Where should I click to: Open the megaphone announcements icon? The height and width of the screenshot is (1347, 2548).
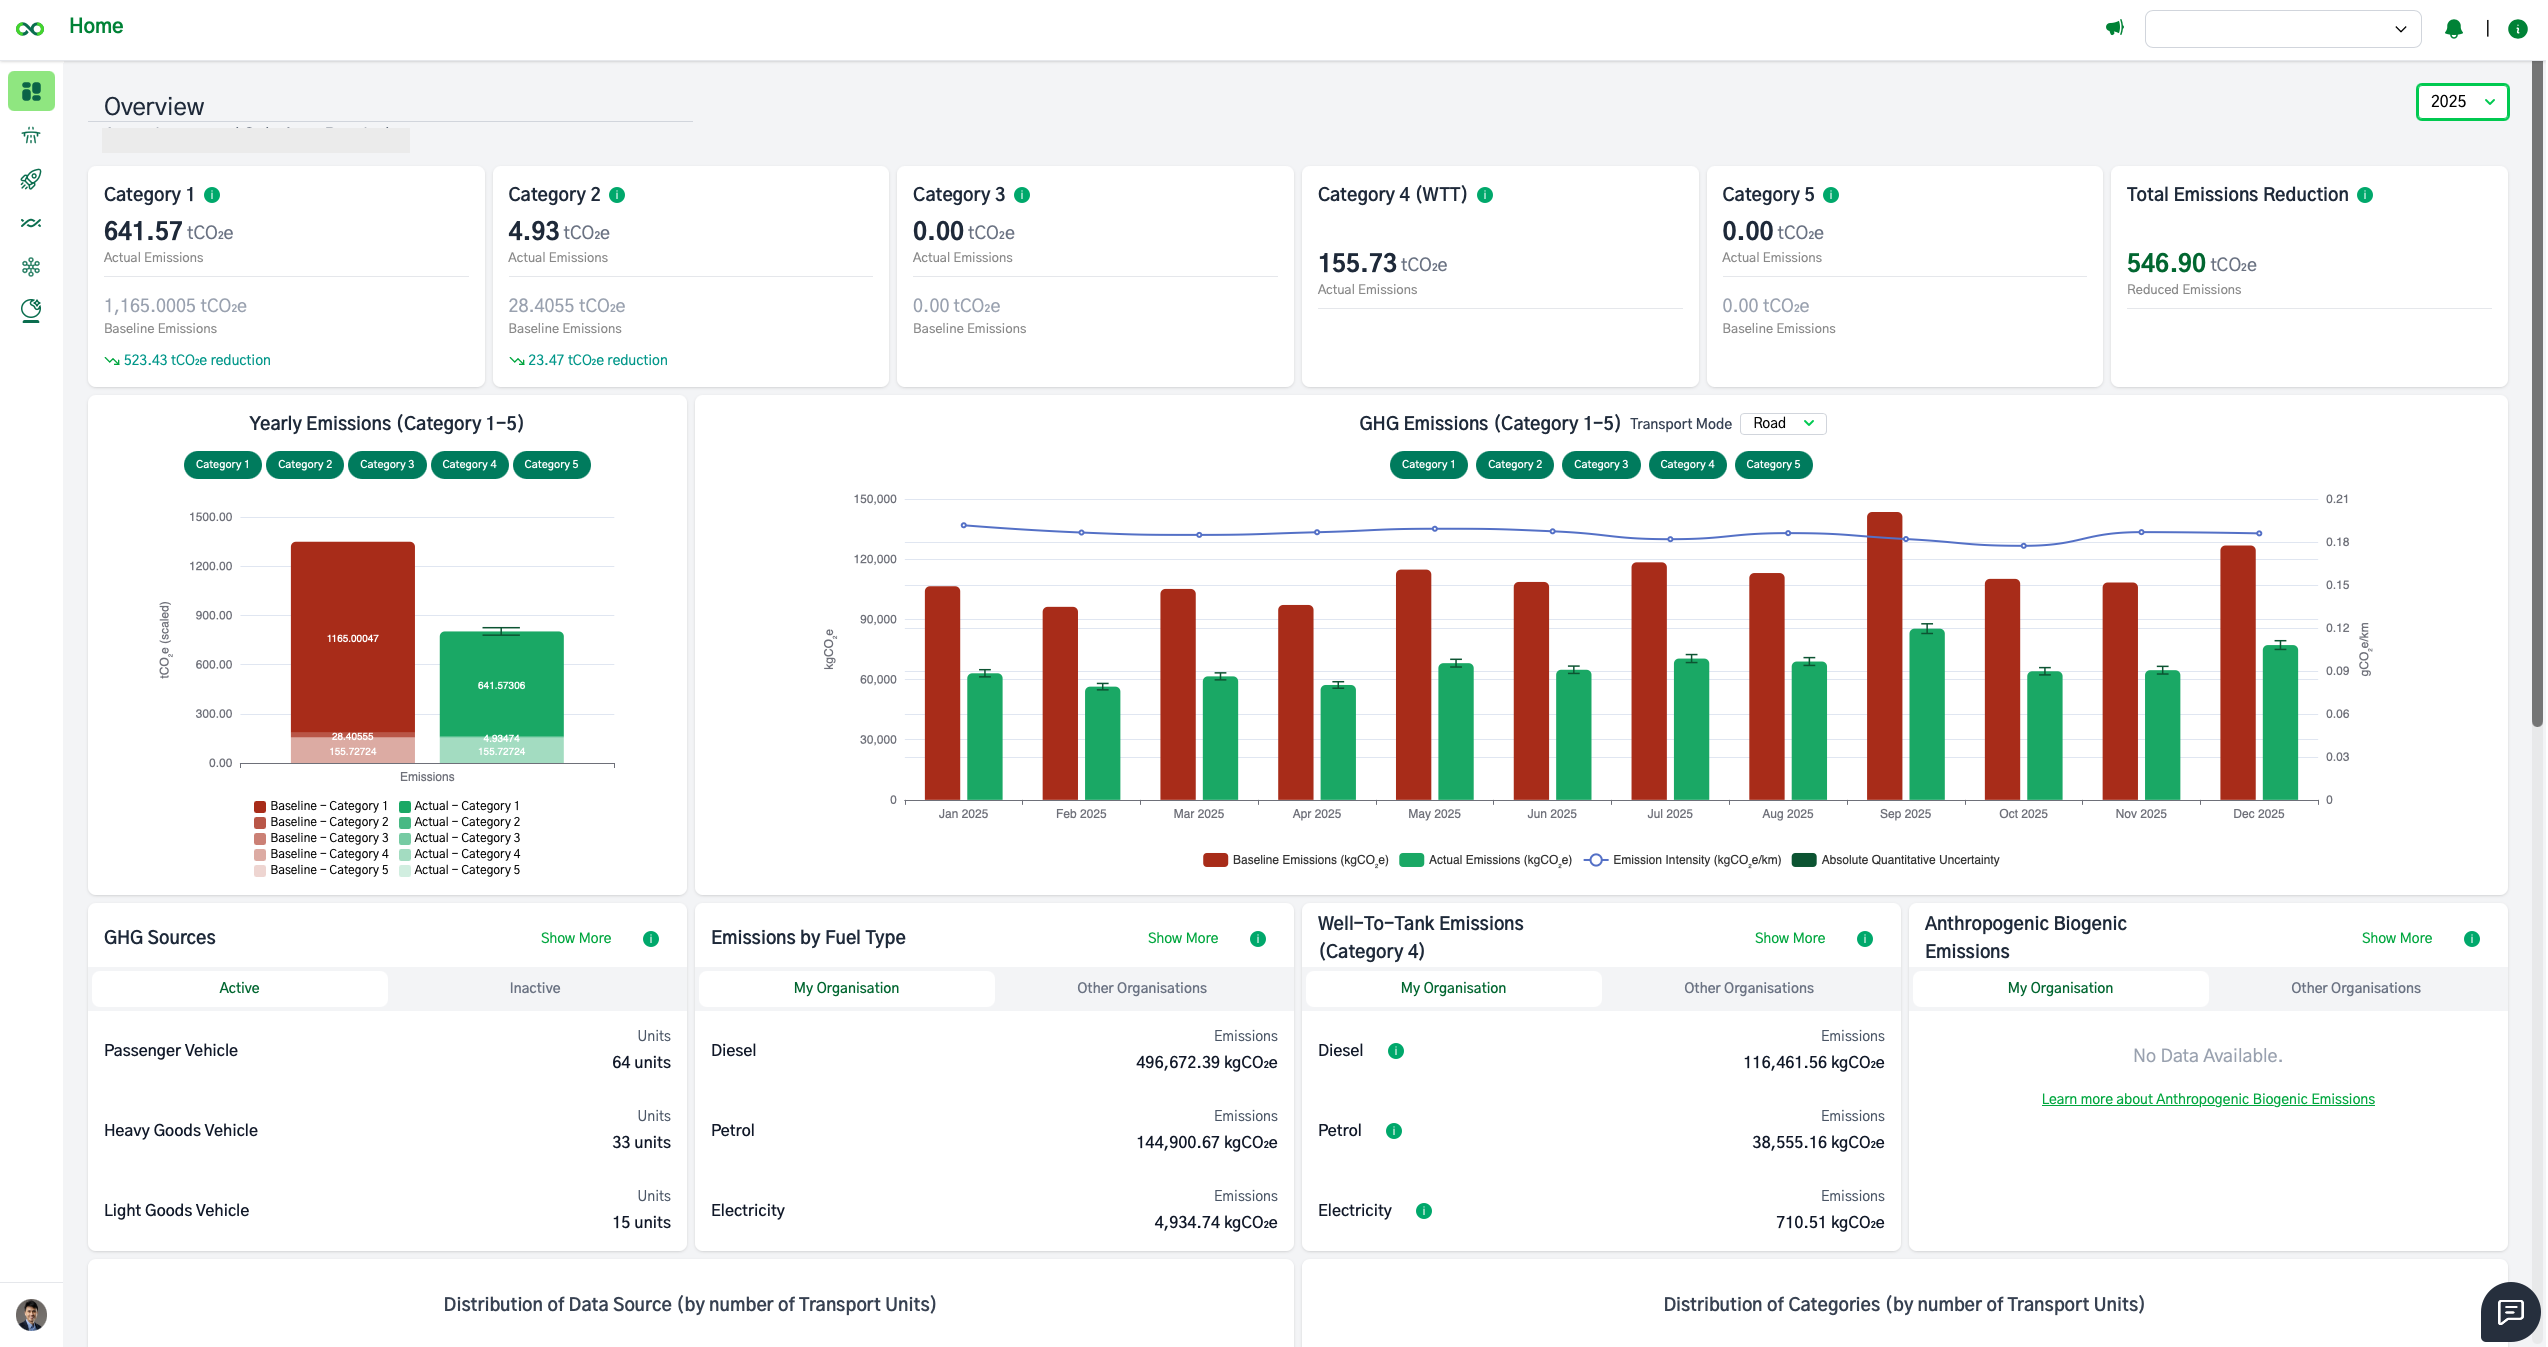[2114, 28]
